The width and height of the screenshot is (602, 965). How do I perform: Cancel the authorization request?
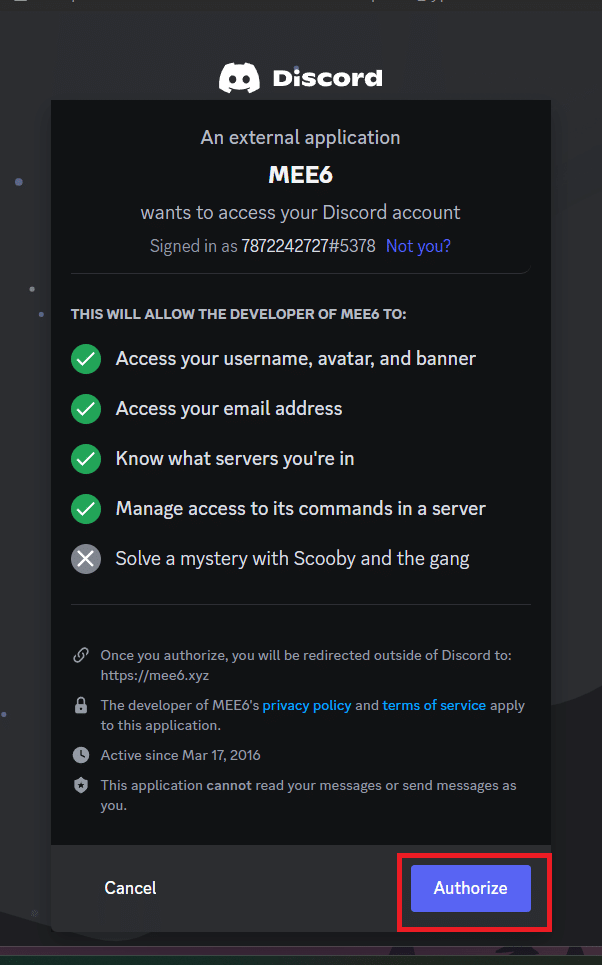click(x=130, y=888)
